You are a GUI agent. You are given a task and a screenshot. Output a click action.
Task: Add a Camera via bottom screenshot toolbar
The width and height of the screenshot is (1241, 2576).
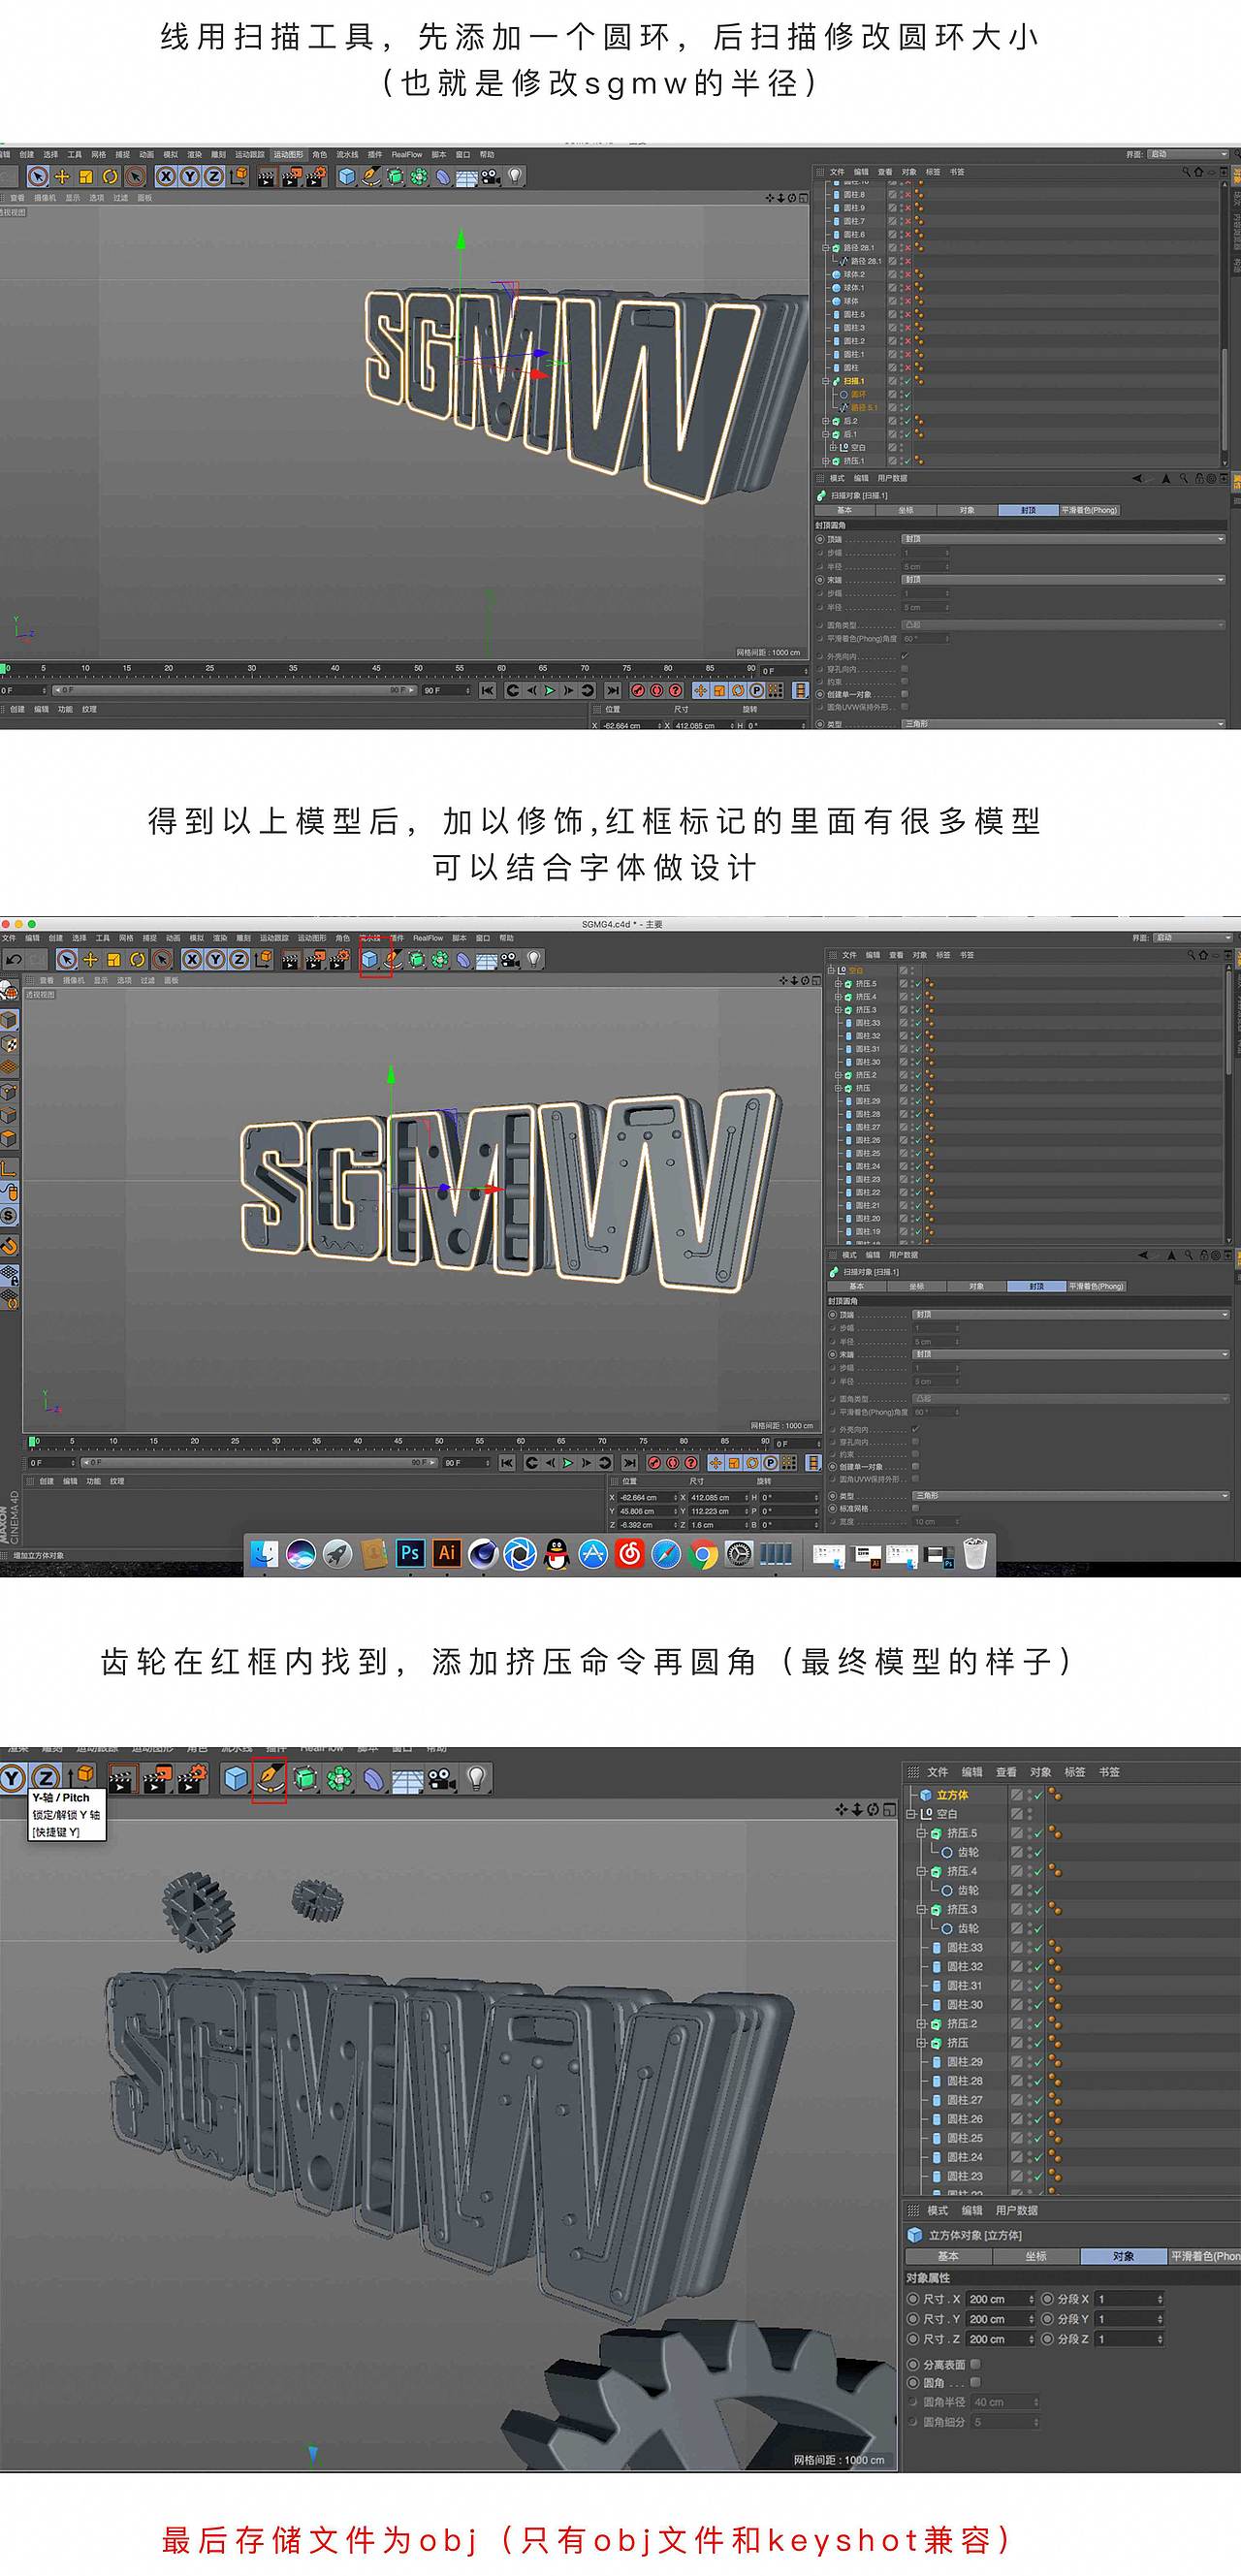point(441,1778)
